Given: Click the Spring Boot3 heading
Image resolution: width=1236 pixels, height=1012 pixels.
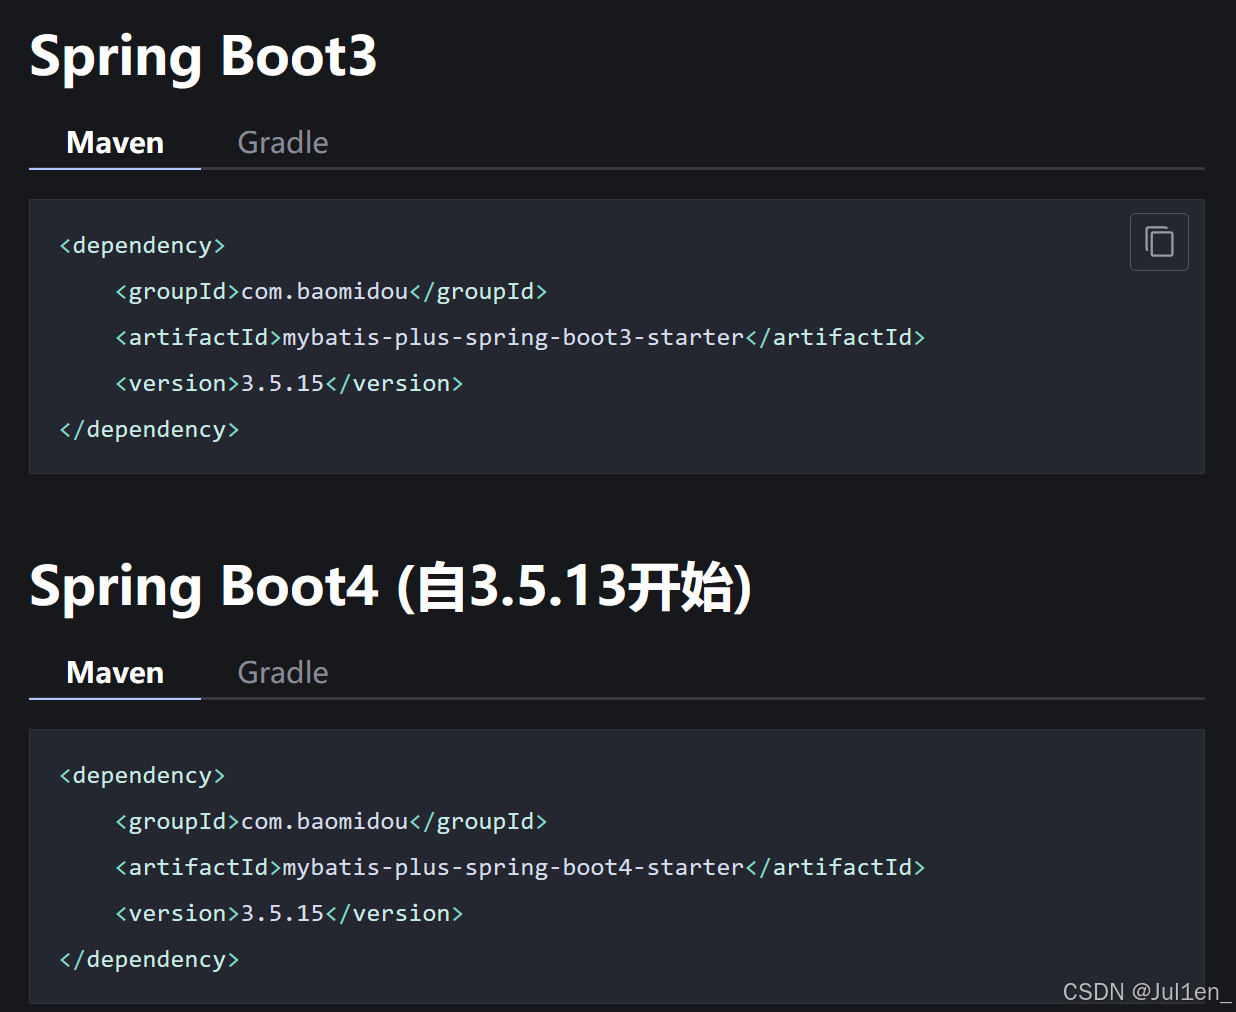Looking at the screenshot, I should tap(203, 56).
